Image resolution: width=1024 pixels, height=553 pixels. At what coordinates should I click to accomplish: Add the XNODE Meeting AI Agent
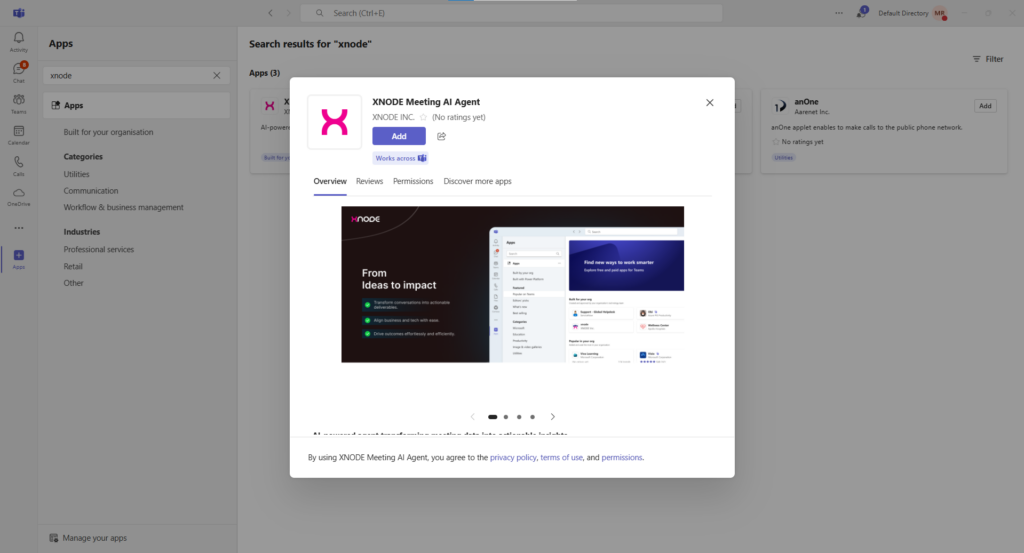[x=399, y=136]
